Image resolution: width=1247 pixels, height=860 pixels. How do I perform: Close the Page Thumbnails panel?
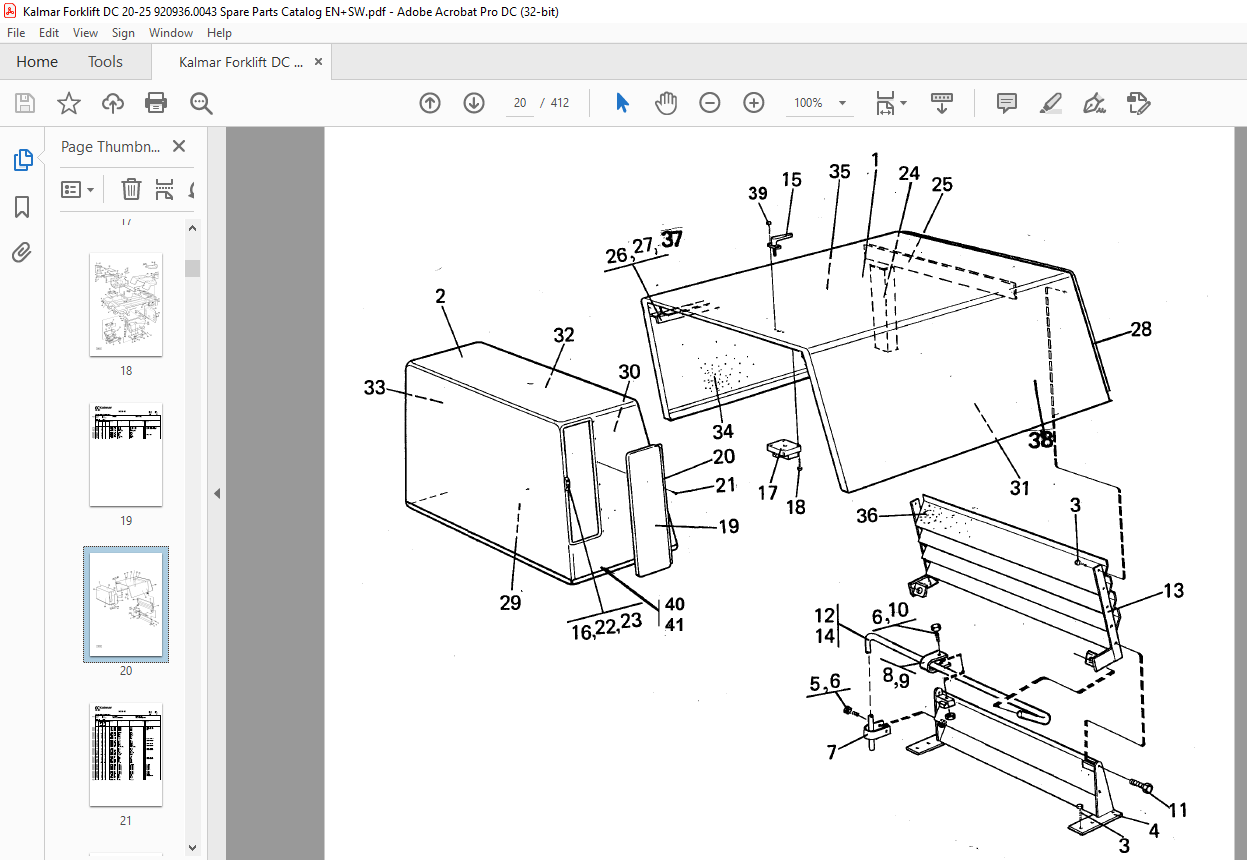[179, 146]
